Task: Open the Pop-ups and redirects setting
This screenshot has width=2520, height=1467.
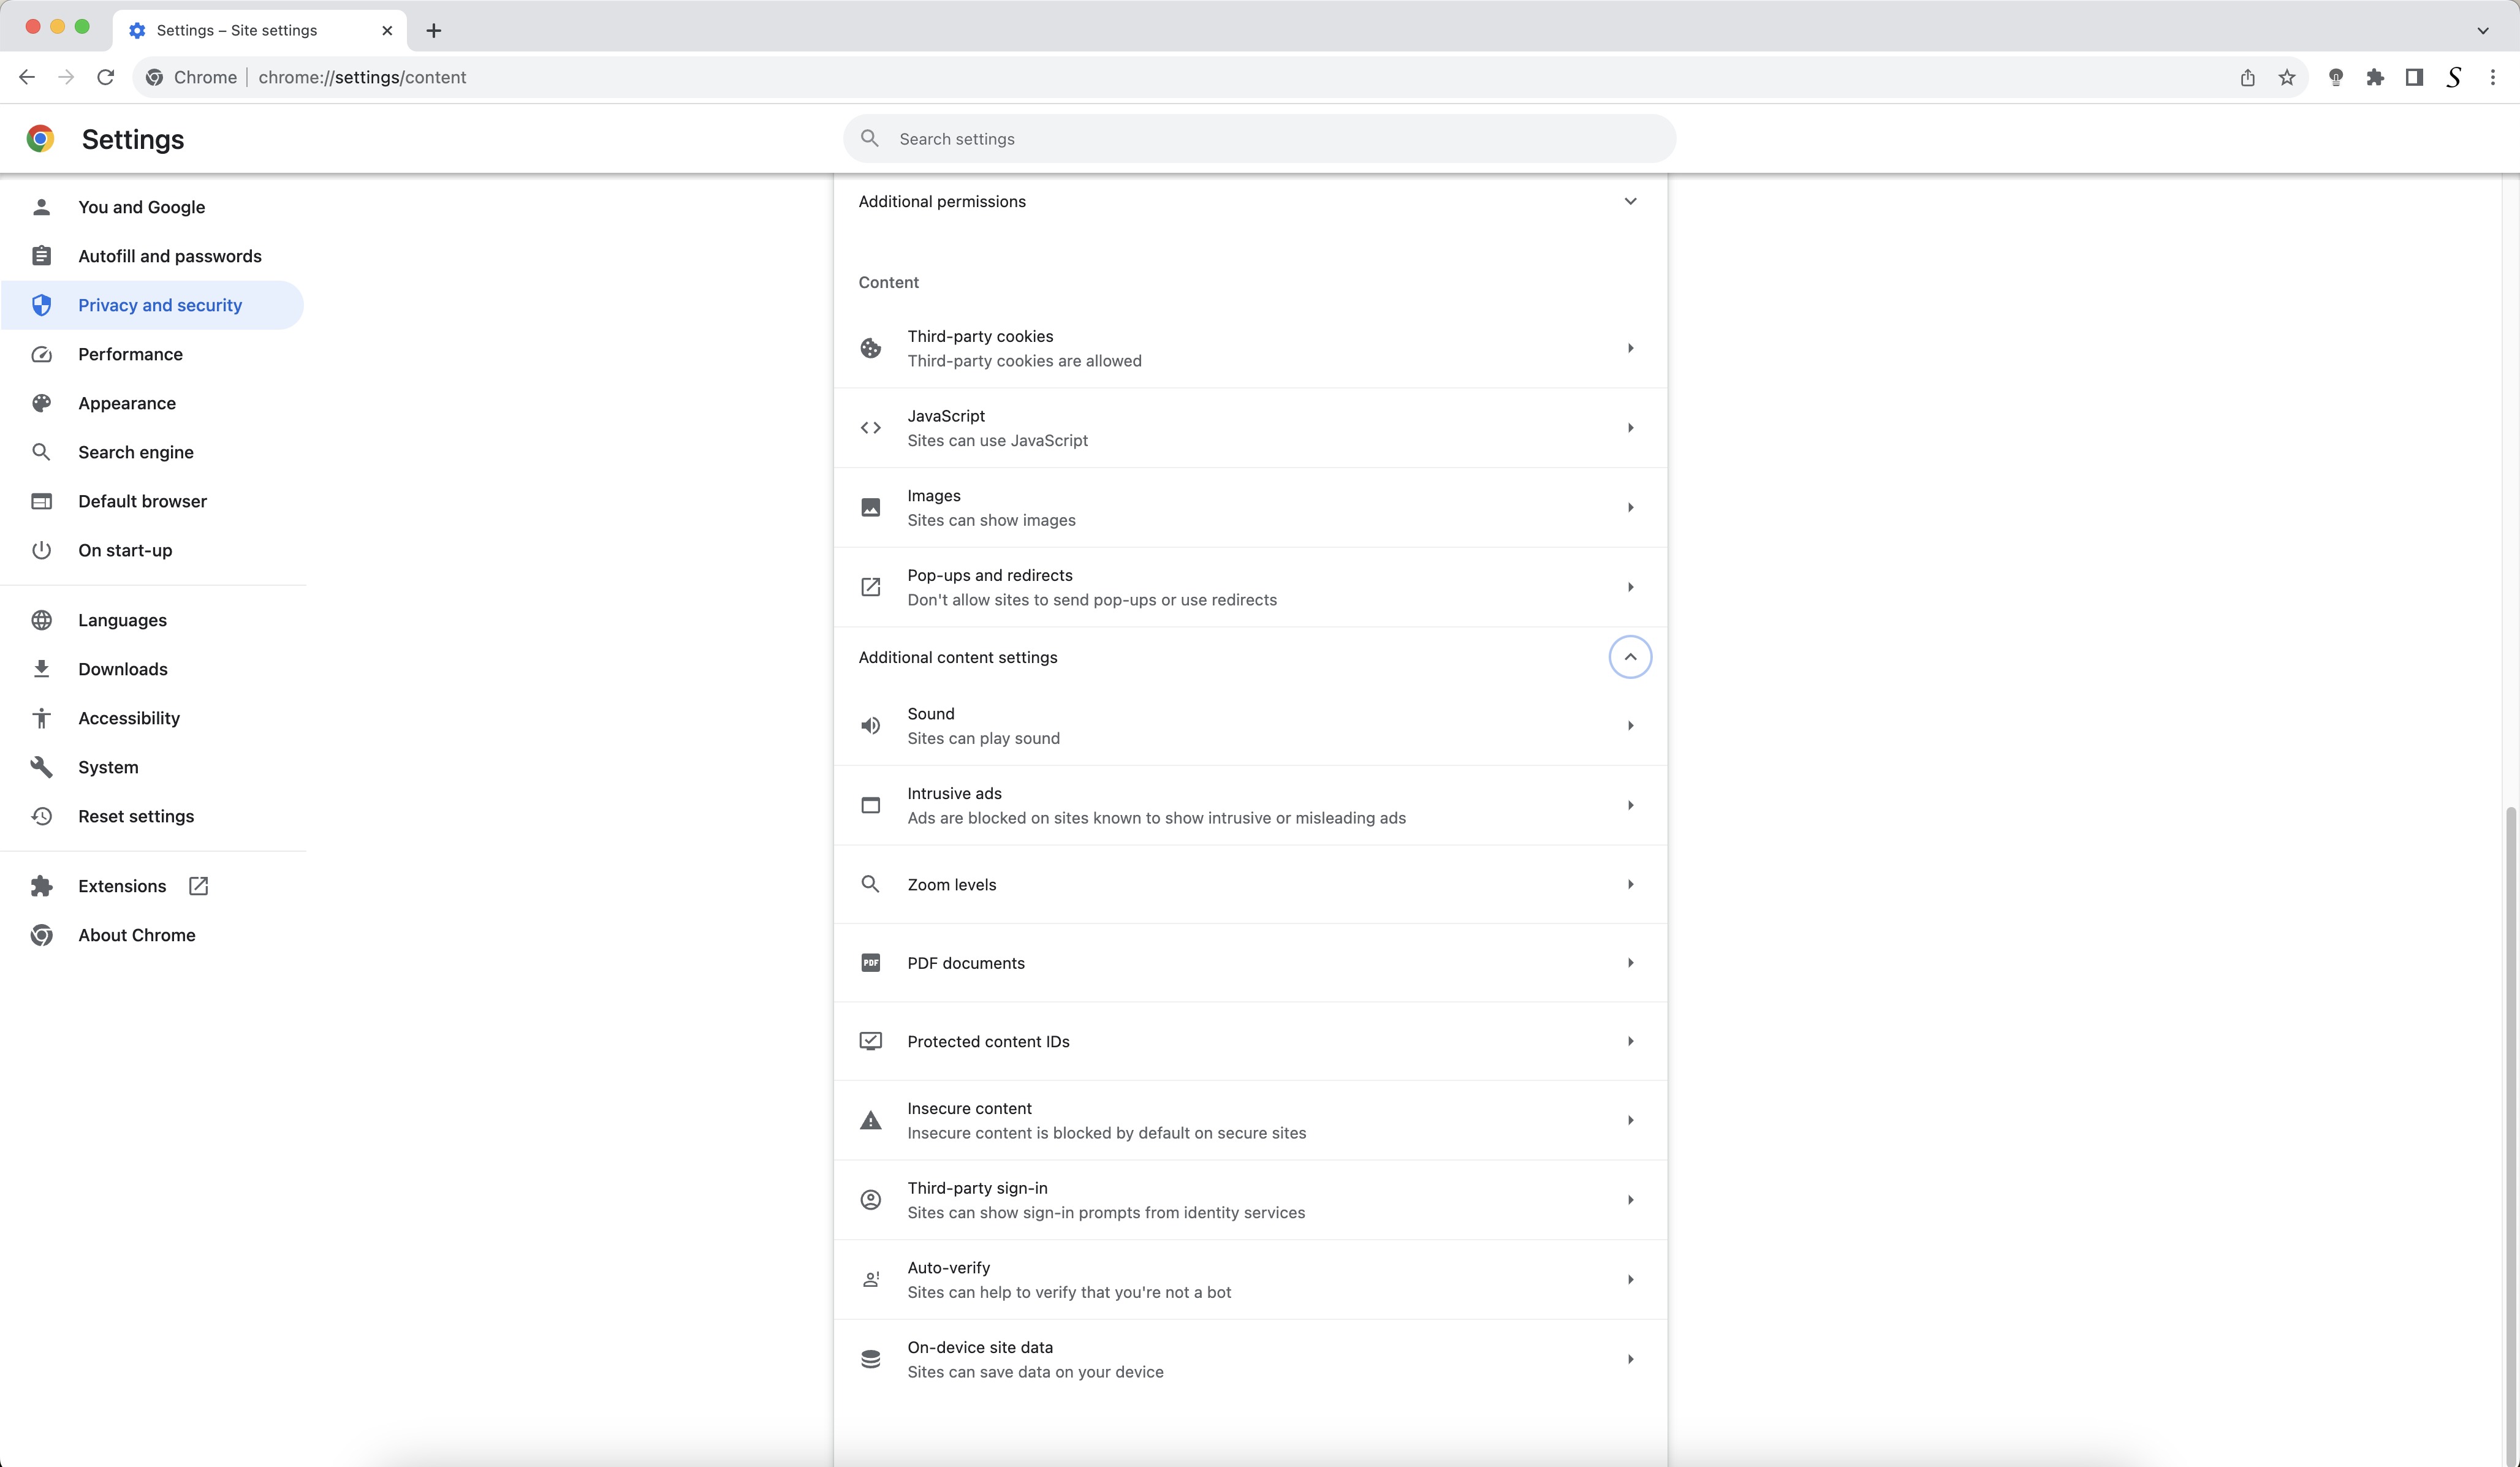Action: 1250,587
